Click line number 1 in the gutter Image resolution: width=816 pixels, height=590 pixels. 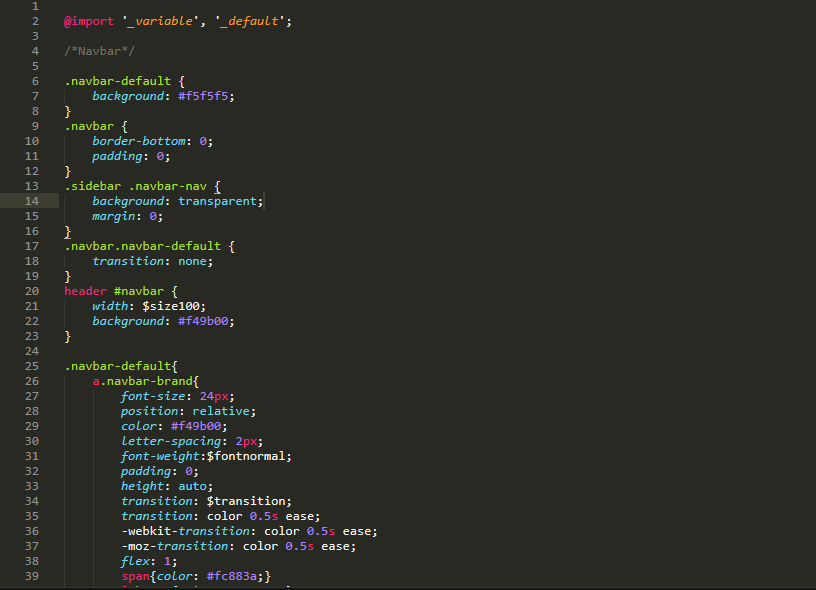[x=35, y=6]
